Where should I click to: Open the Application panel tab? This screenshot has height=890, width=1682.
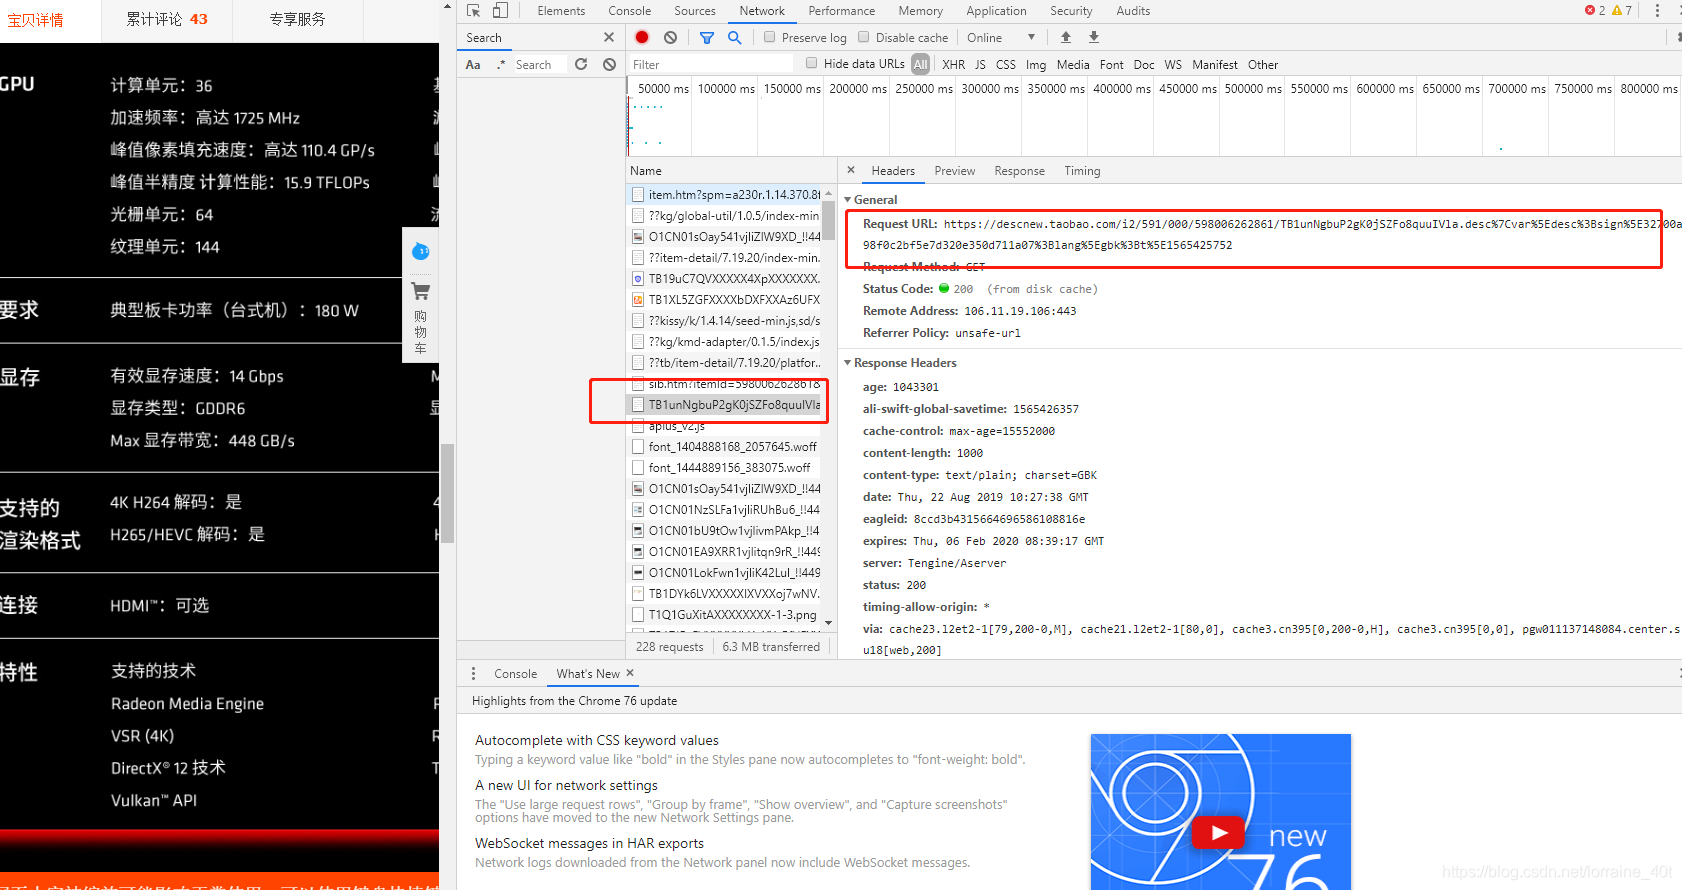(996, 10)
